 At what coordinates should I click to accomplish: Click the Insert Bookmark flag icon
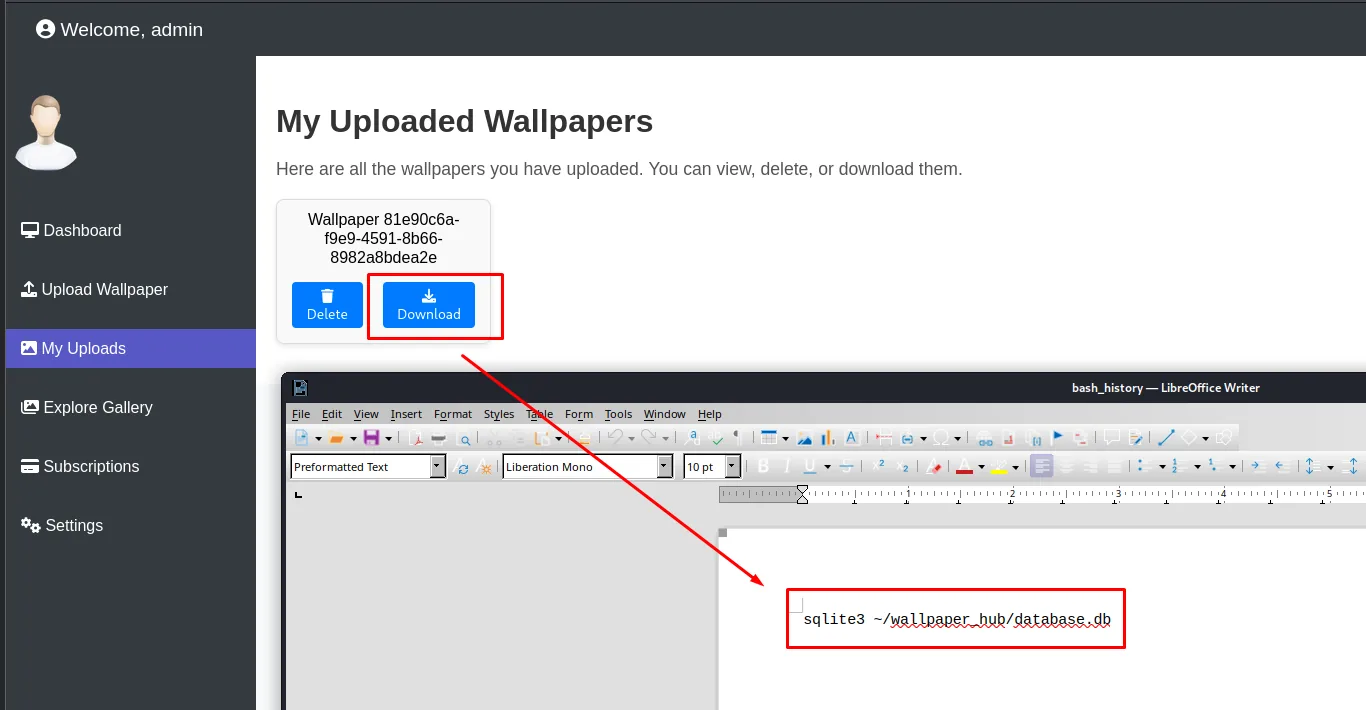click(1058, 436)
